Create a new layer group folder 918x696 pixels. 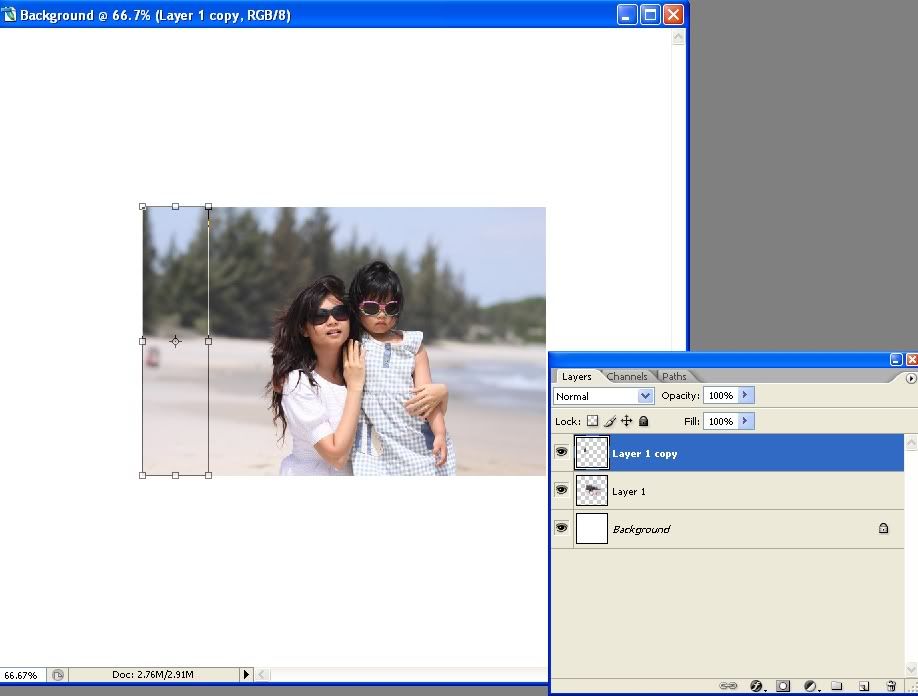pyautogui.click(x=837, y=686)
